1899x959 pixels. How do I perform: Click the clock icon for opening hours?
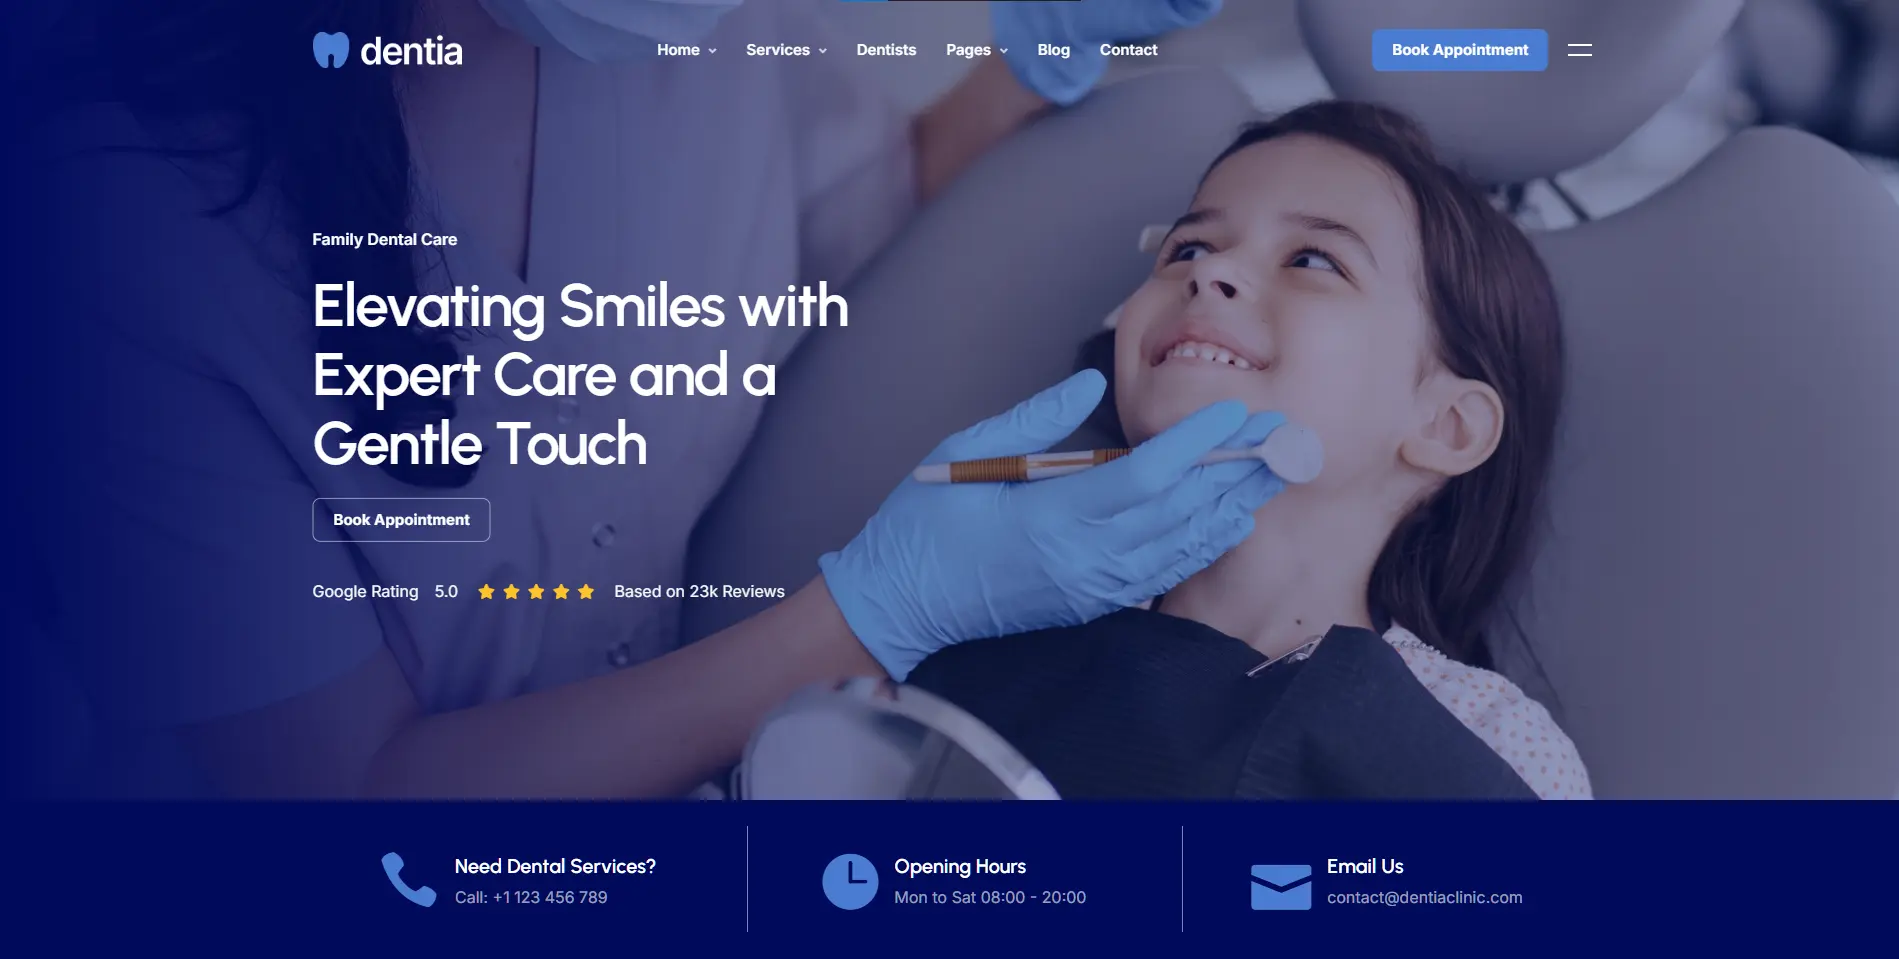[850, 881]
